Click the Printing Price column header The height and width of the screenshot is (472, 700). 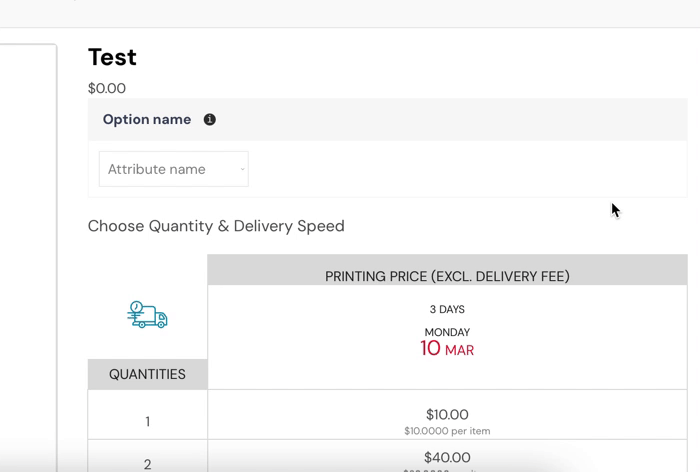coord(447,276)
